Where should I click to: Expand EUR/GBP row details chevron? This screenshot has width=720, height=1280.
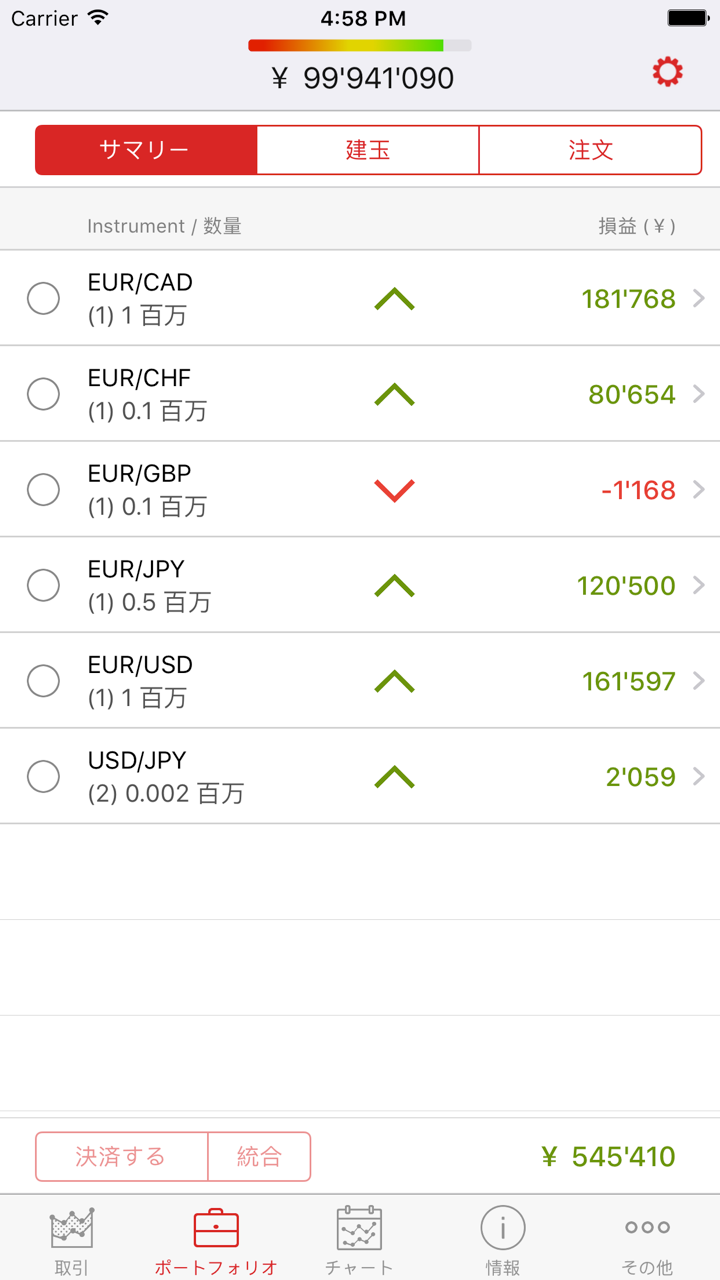click(x=698, y=490)
